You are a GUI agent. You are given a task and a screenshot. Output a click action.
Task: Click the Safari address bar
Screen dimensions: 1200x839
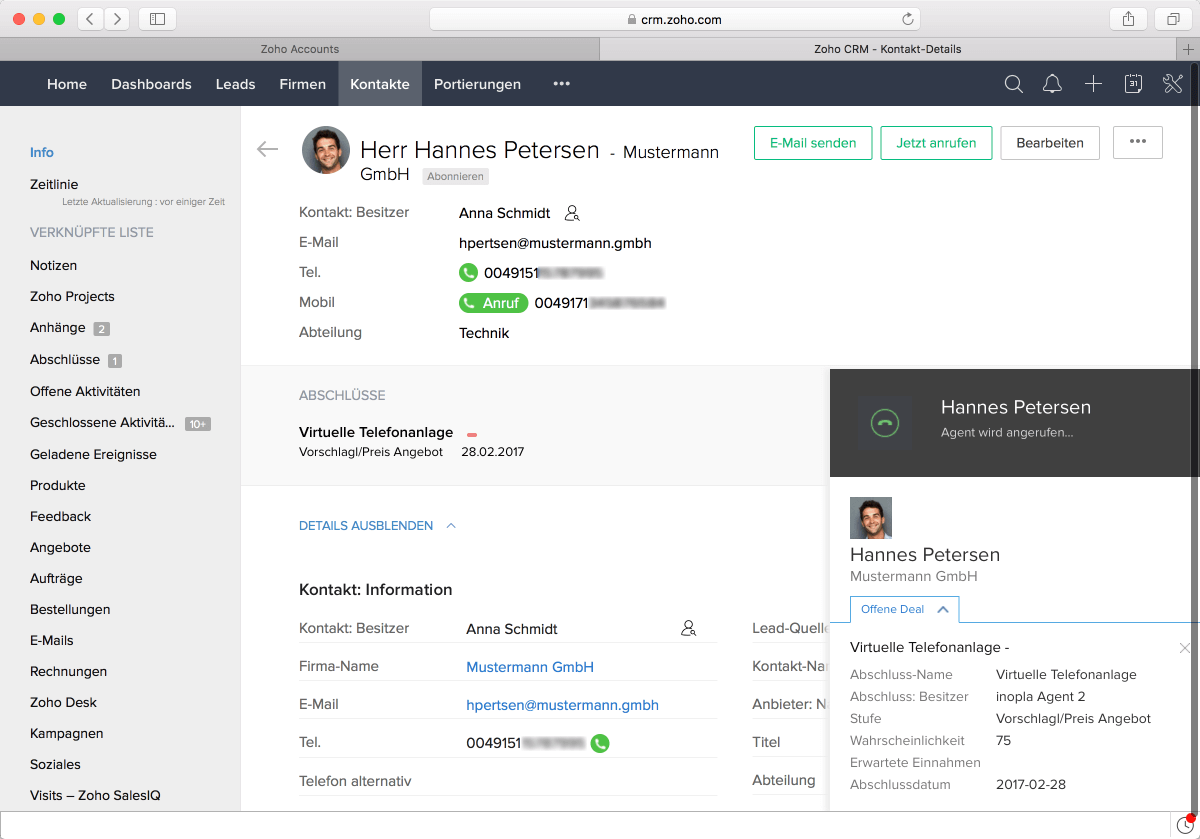pyautogui.click(x=675, y=19)
